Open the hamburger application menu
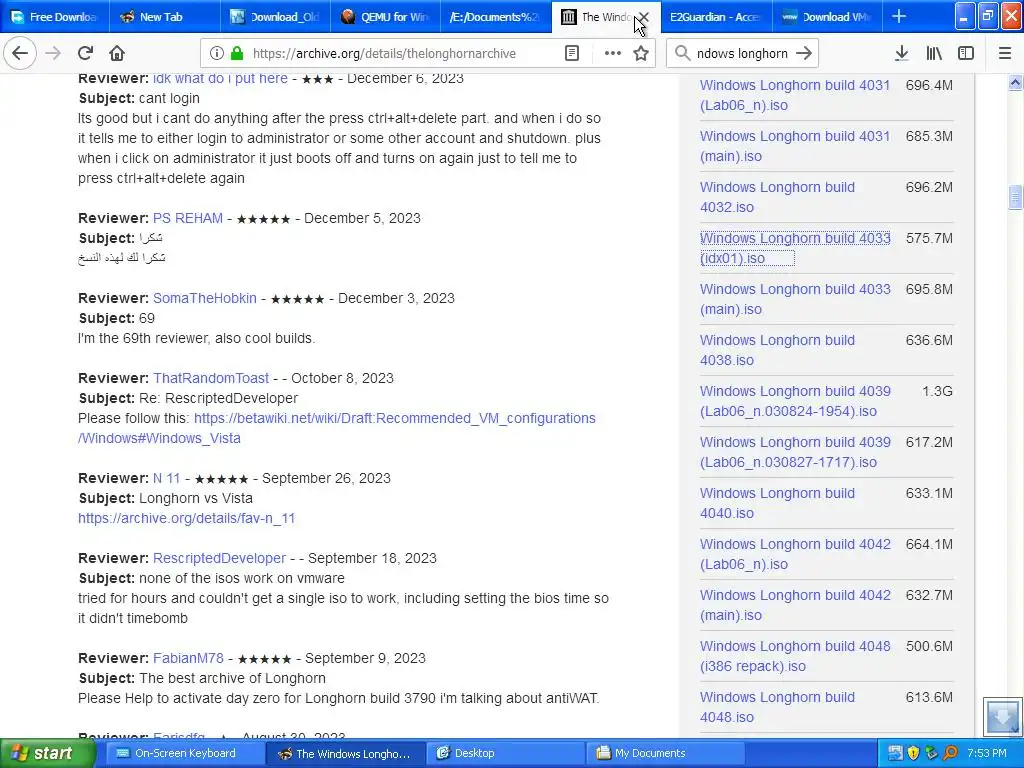The height and width of the screenshot is (768, 1024). pos(1005,54)
